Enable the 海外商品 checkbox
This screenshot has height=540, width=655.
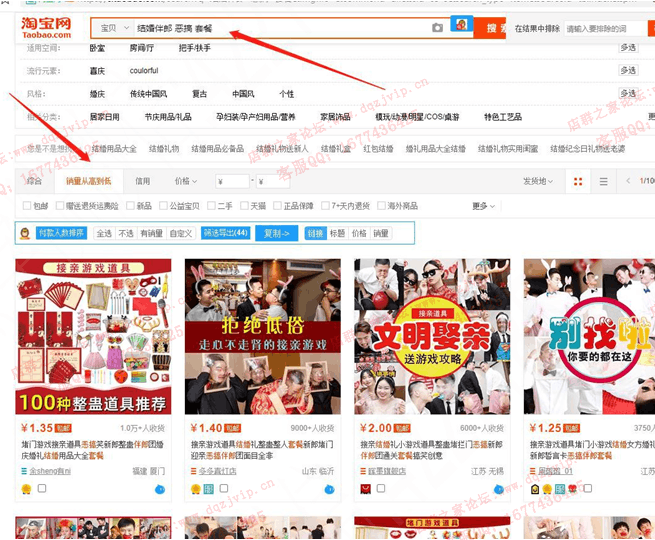(x=381, y=205)
